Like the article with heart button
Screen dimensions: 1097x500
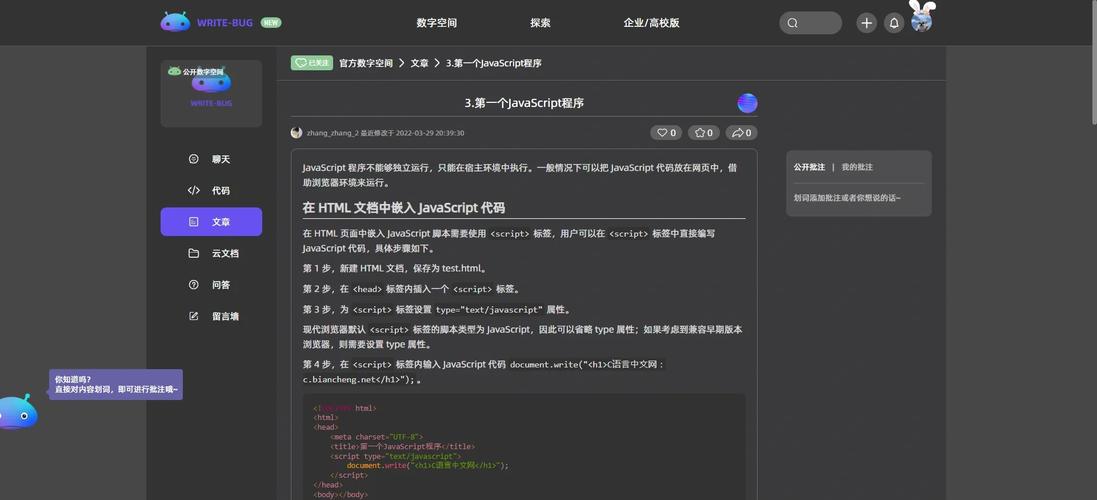666,133
